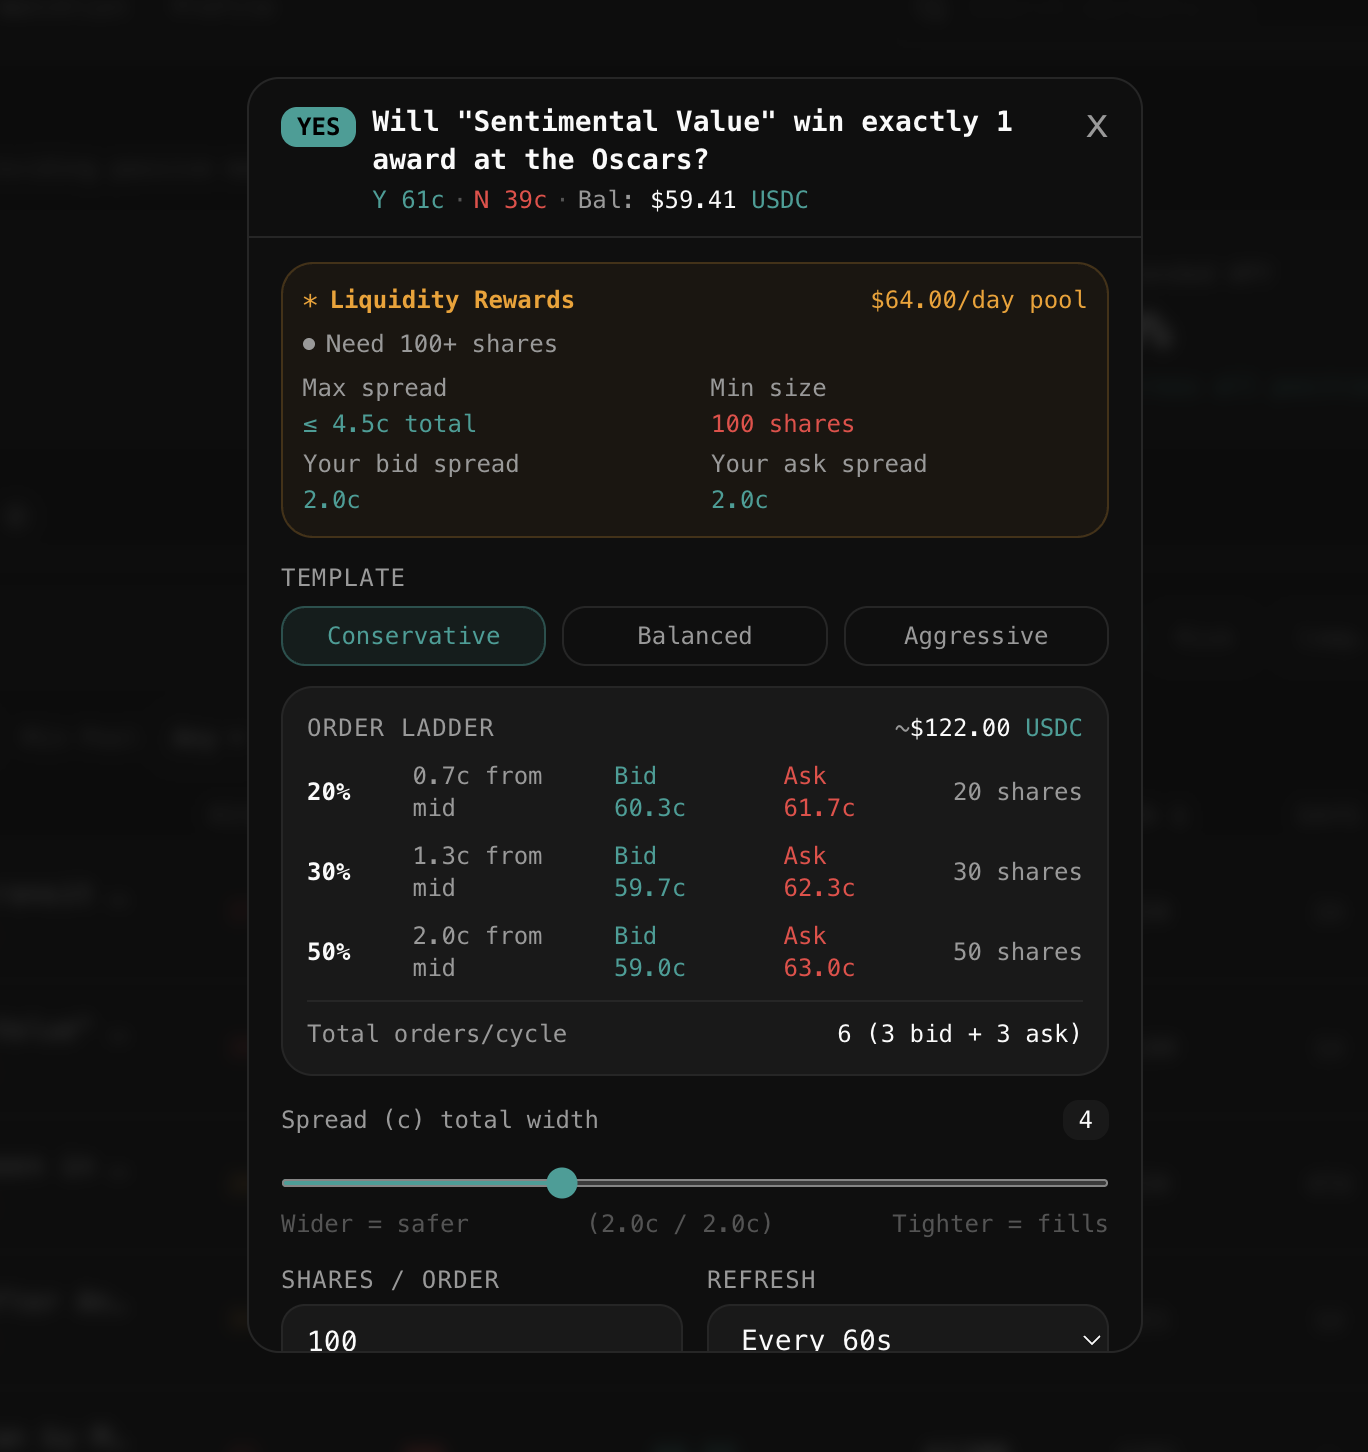
Task: Click the N 39c price label
Action: 510,200
